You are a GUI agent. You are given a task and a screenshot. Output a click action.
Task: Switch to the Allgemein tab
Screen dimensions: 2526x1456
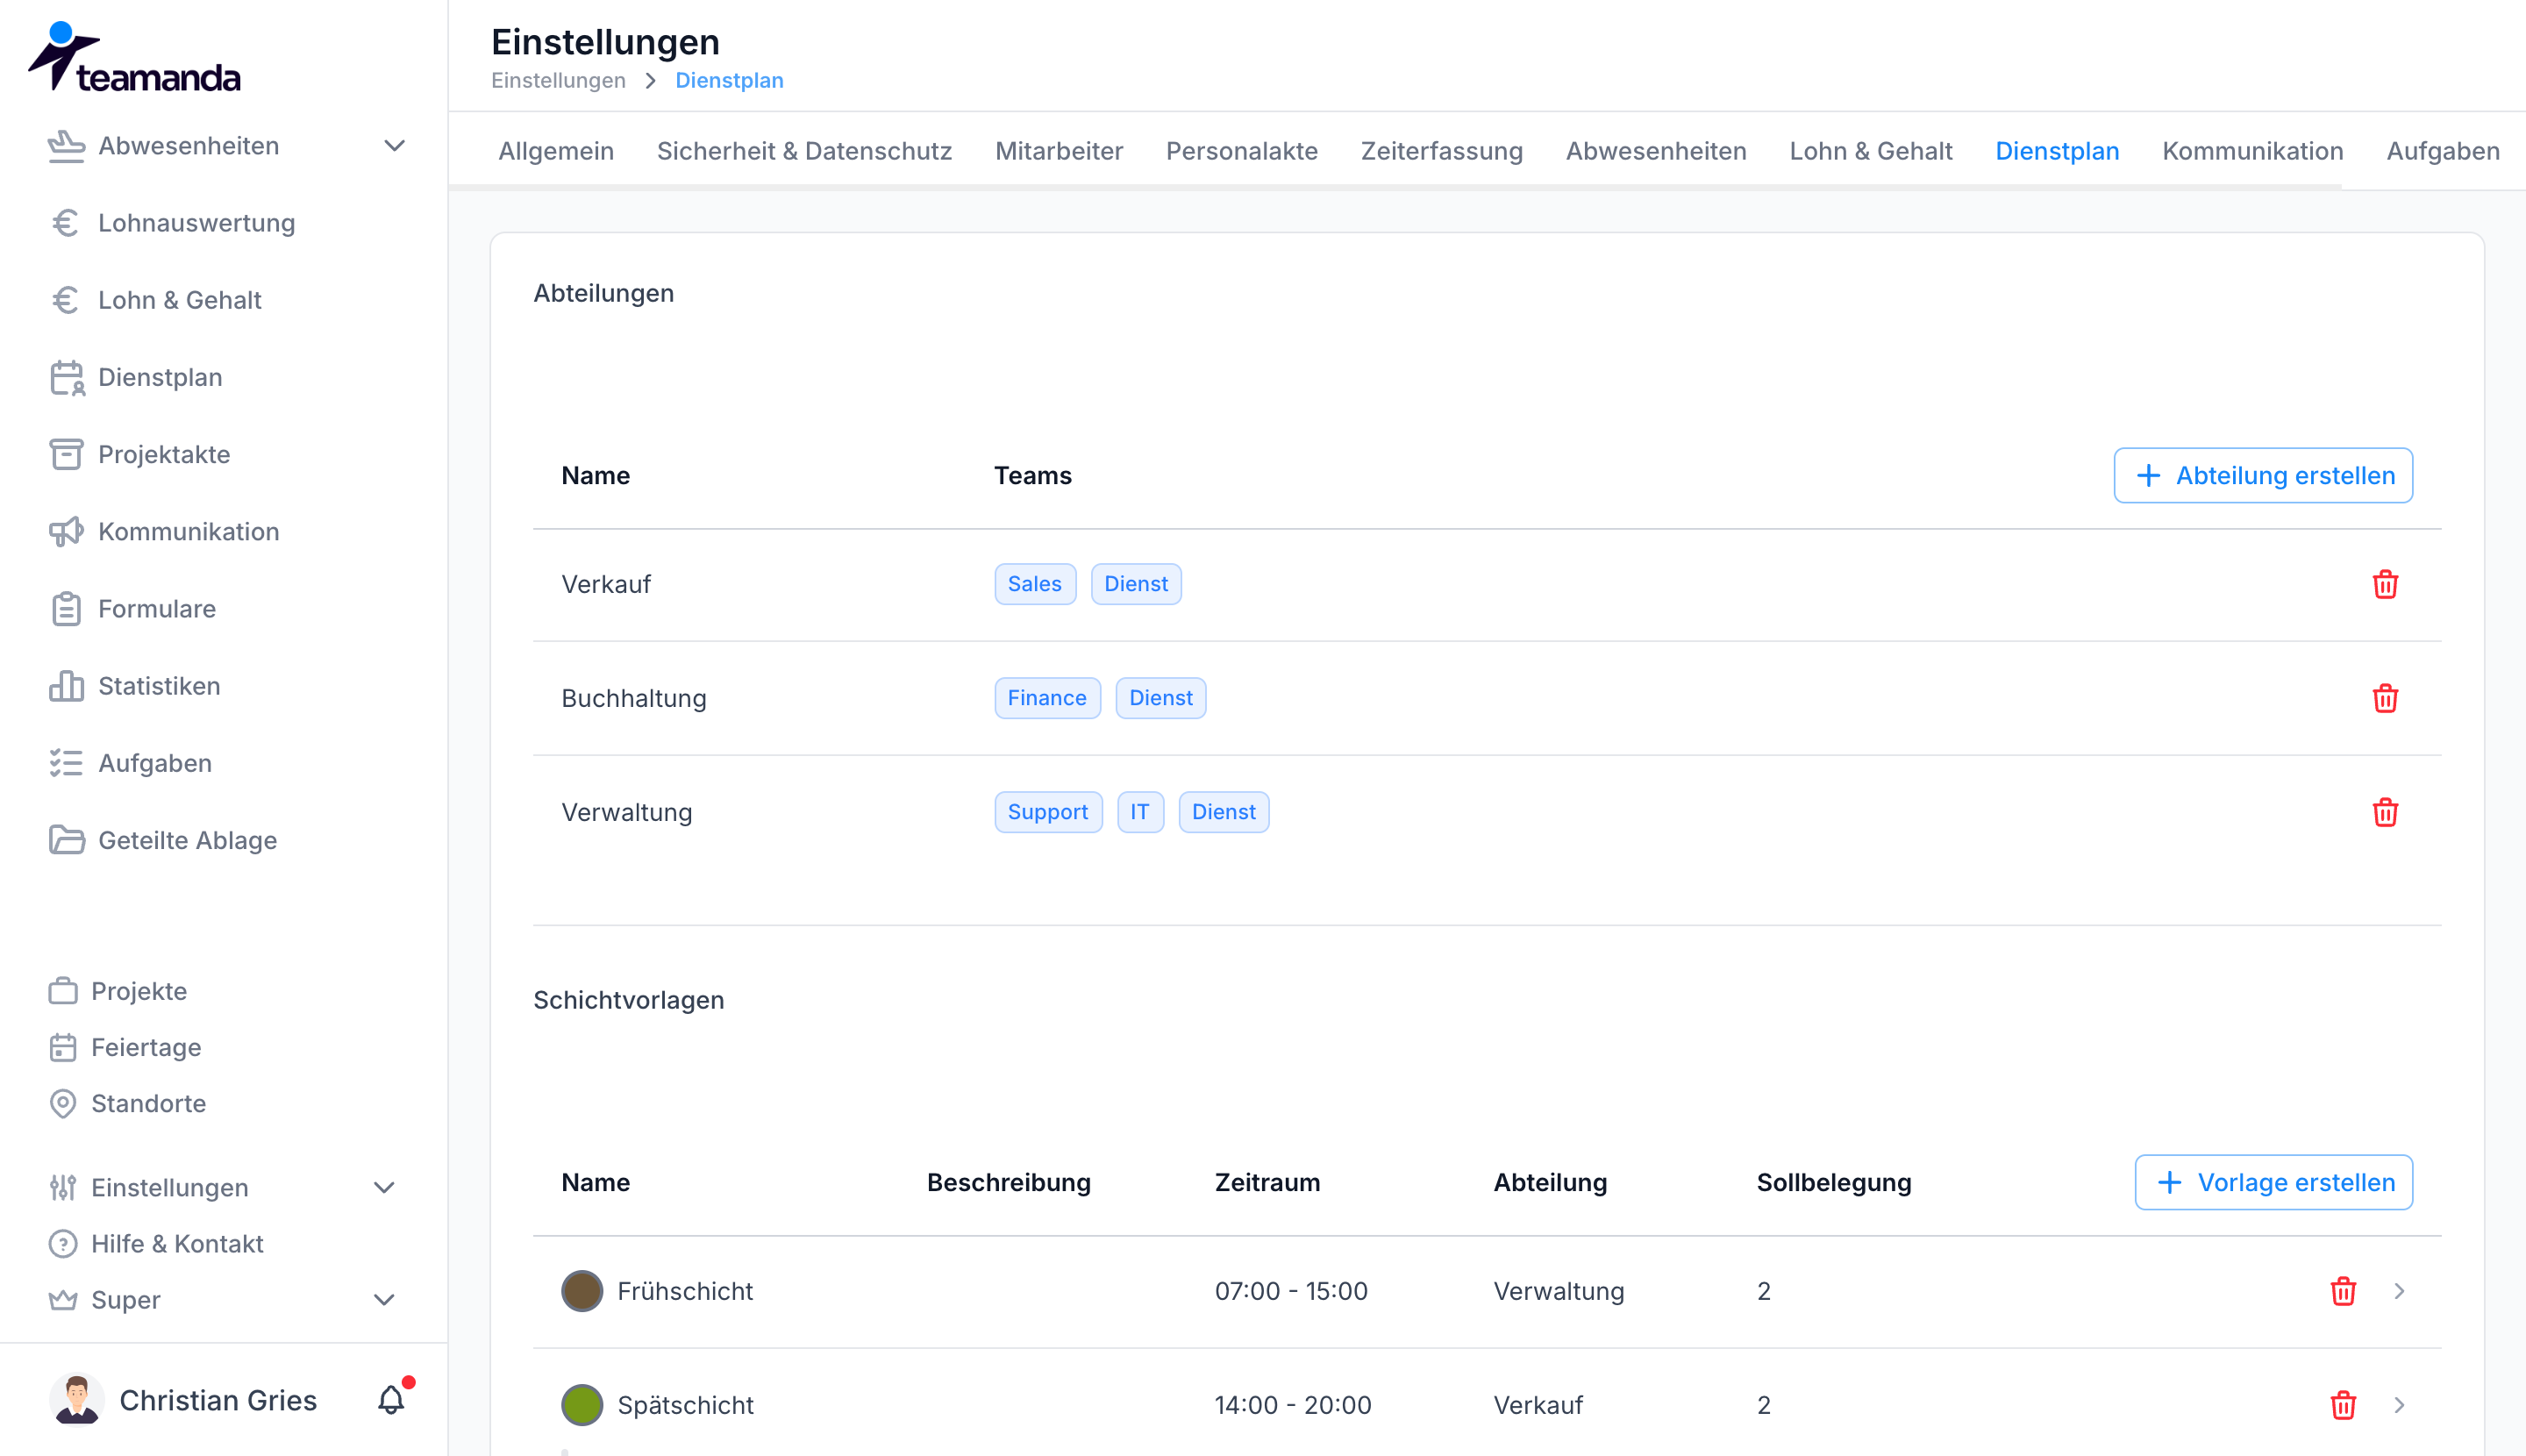[x=556, y=151]
